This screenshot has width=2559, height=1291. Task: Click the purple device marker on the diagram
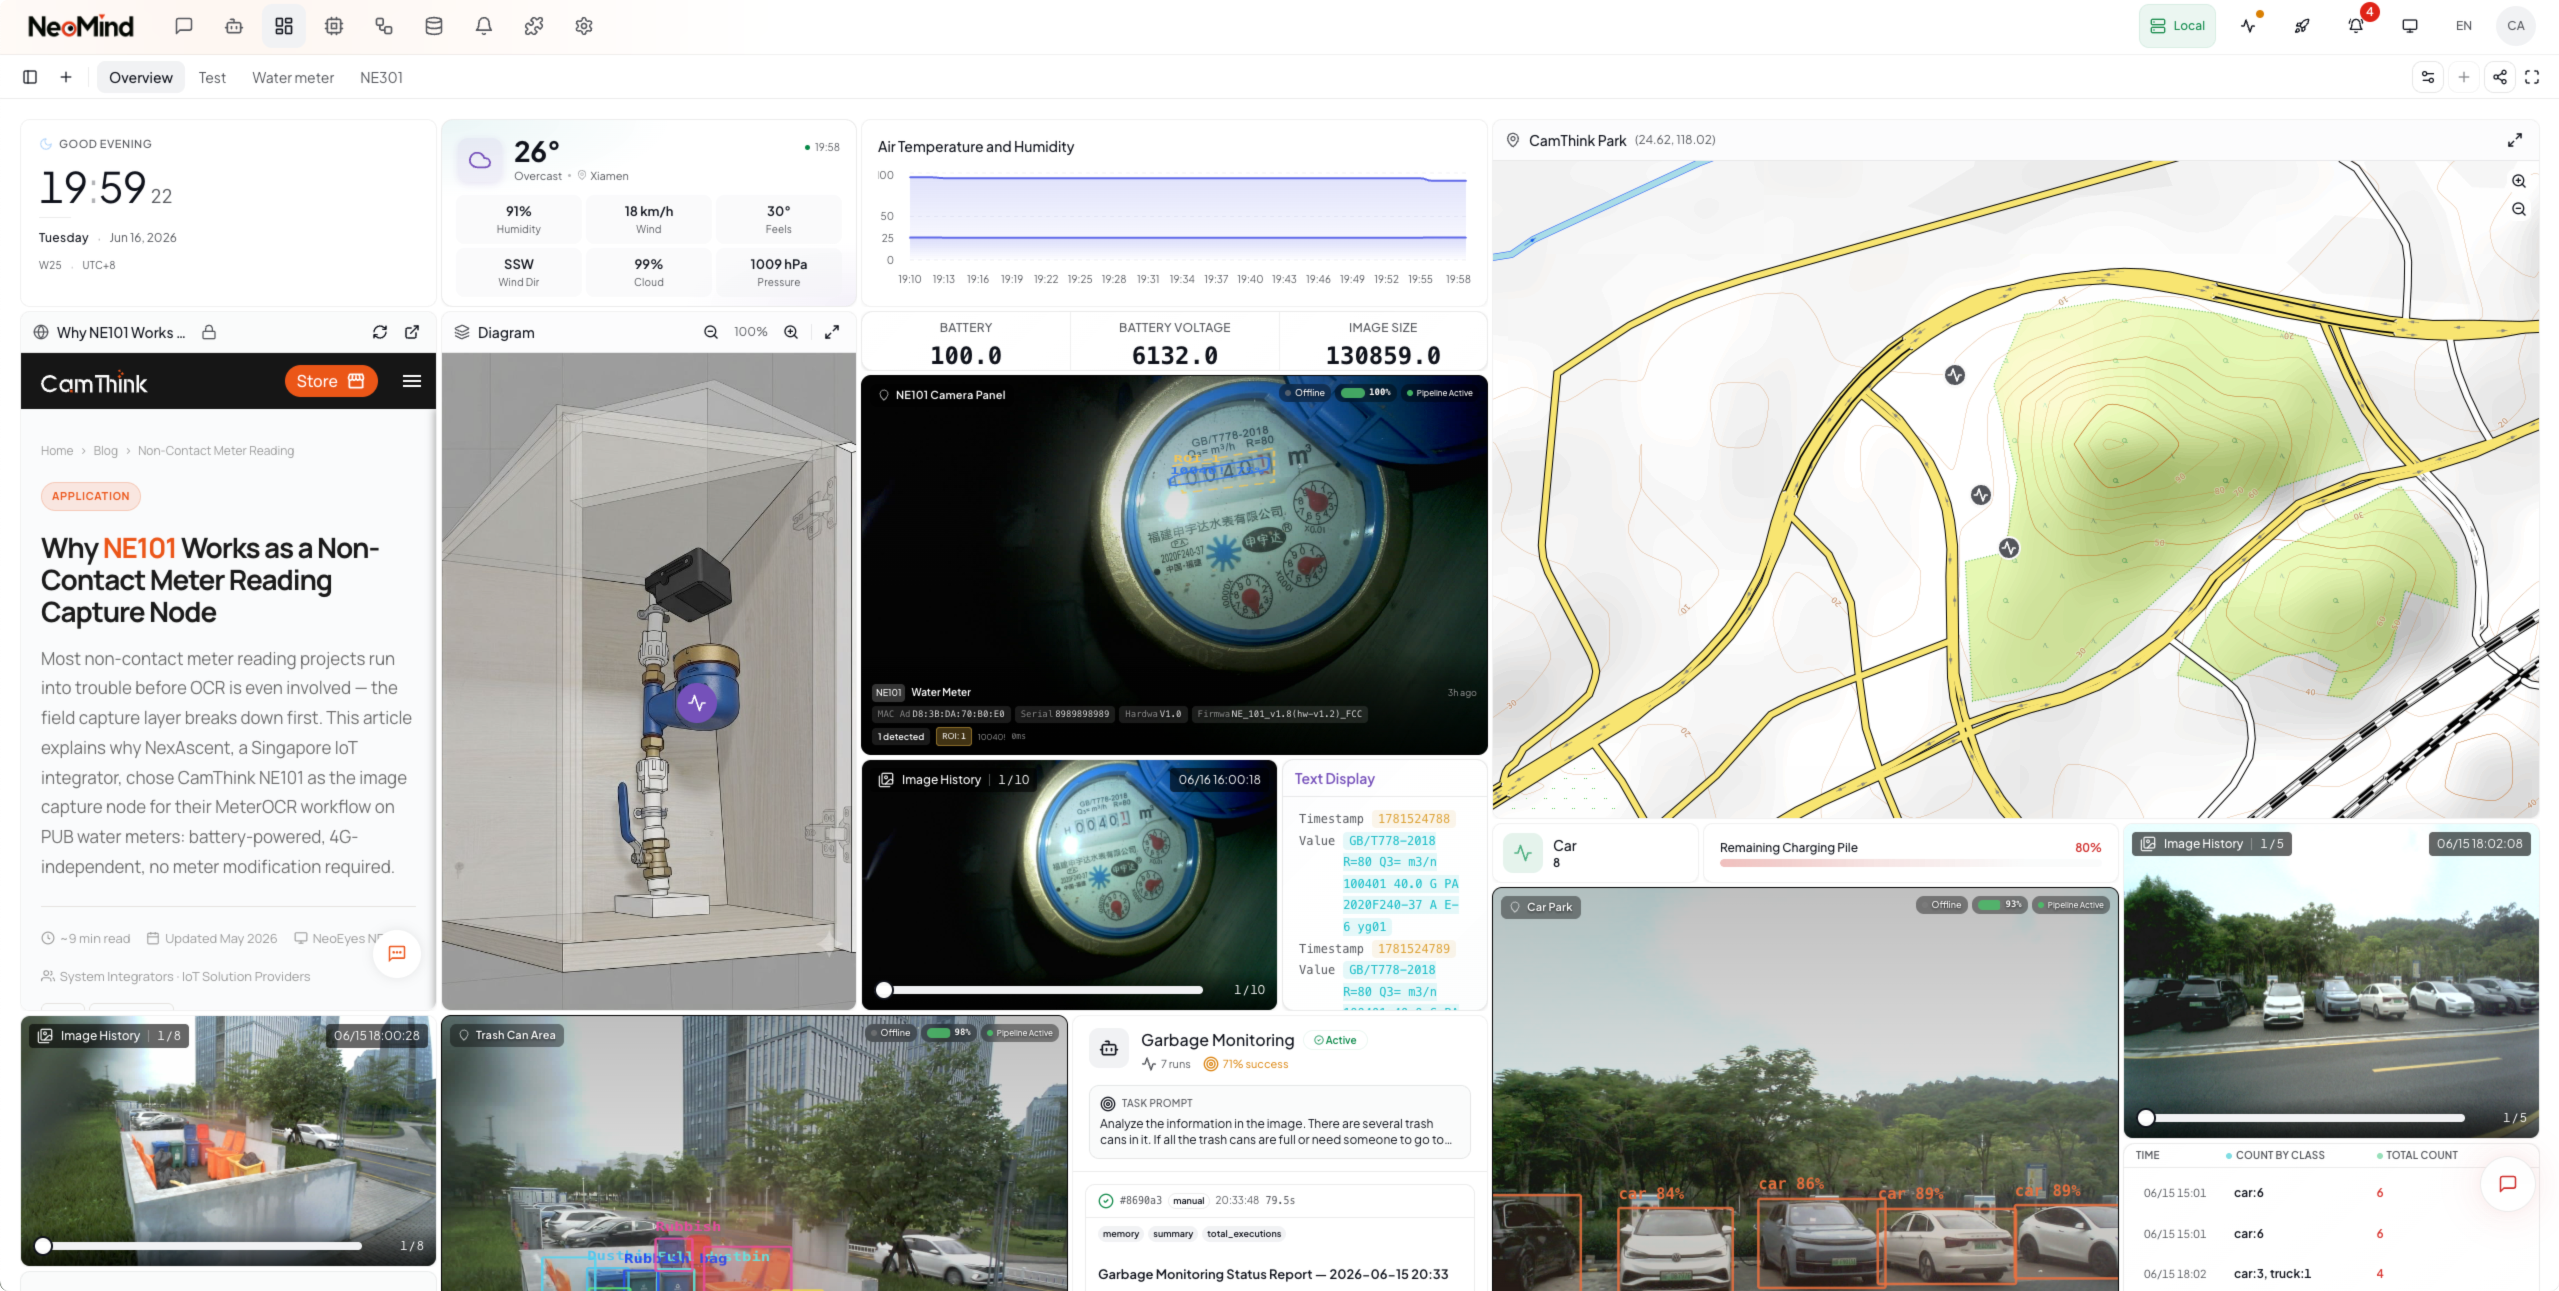click(697, 703)
